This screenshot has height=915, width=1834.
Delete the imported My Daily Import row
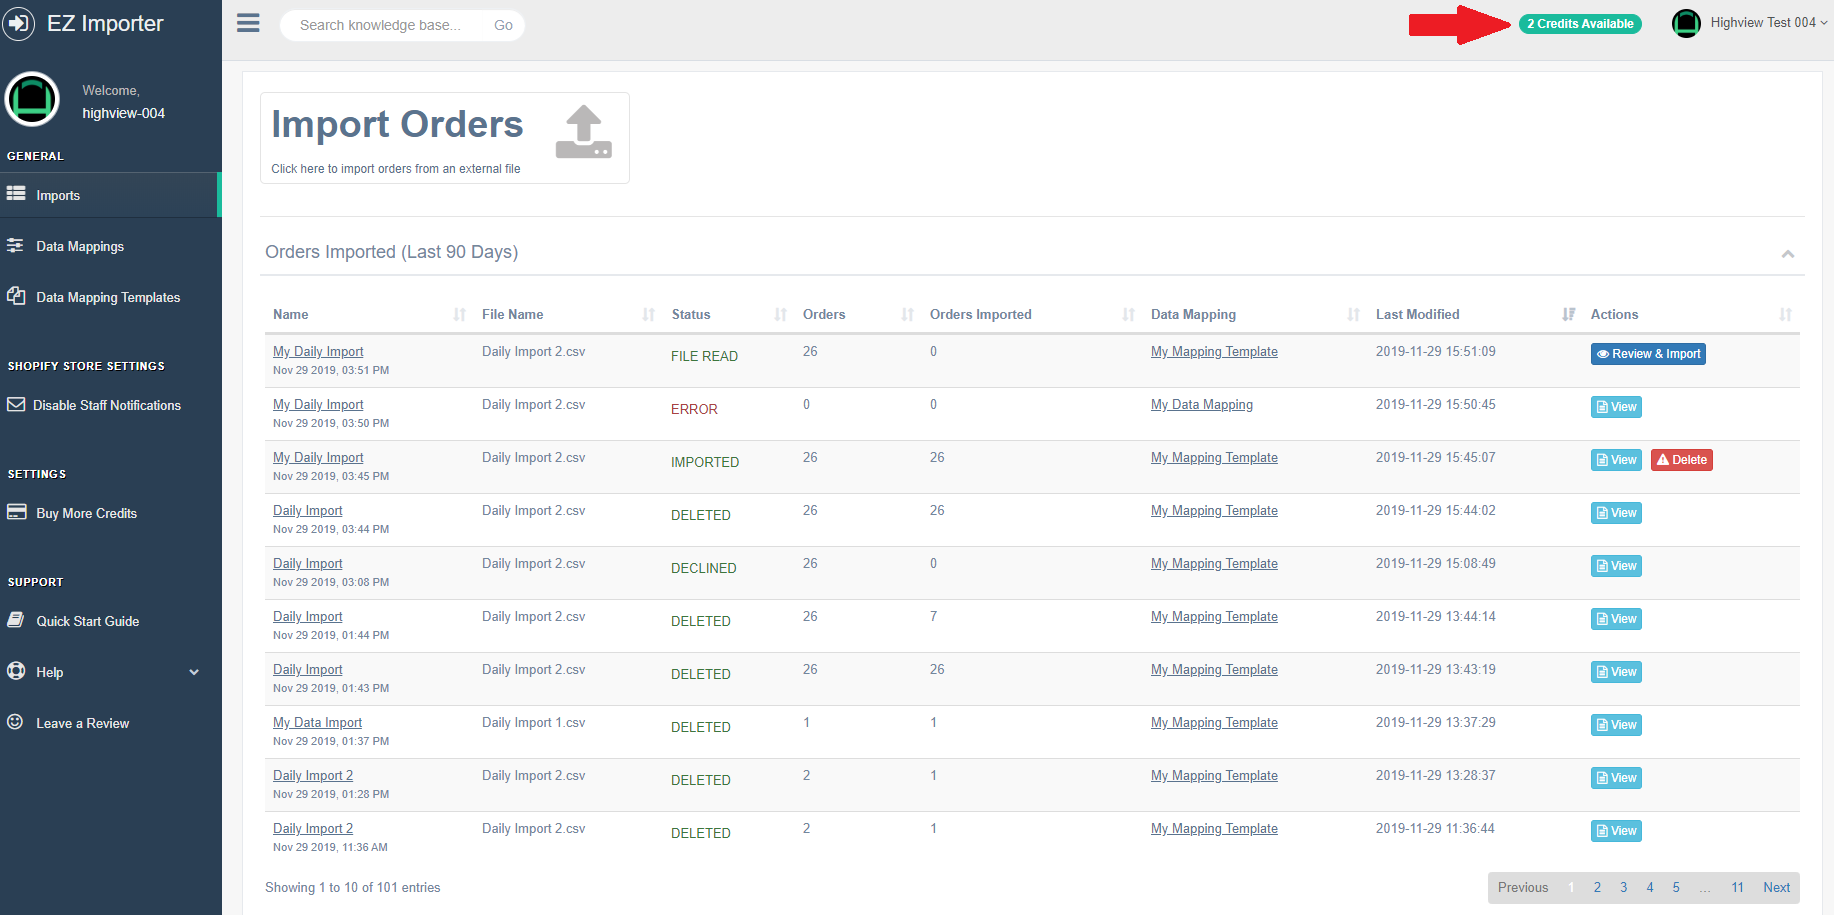point(1681,460)
